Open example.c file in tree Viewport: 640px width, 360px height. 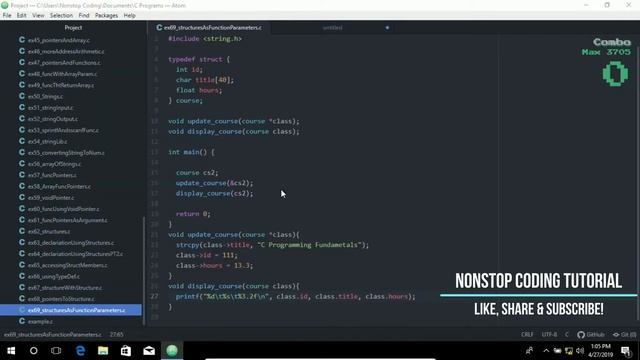coord(40,321)
